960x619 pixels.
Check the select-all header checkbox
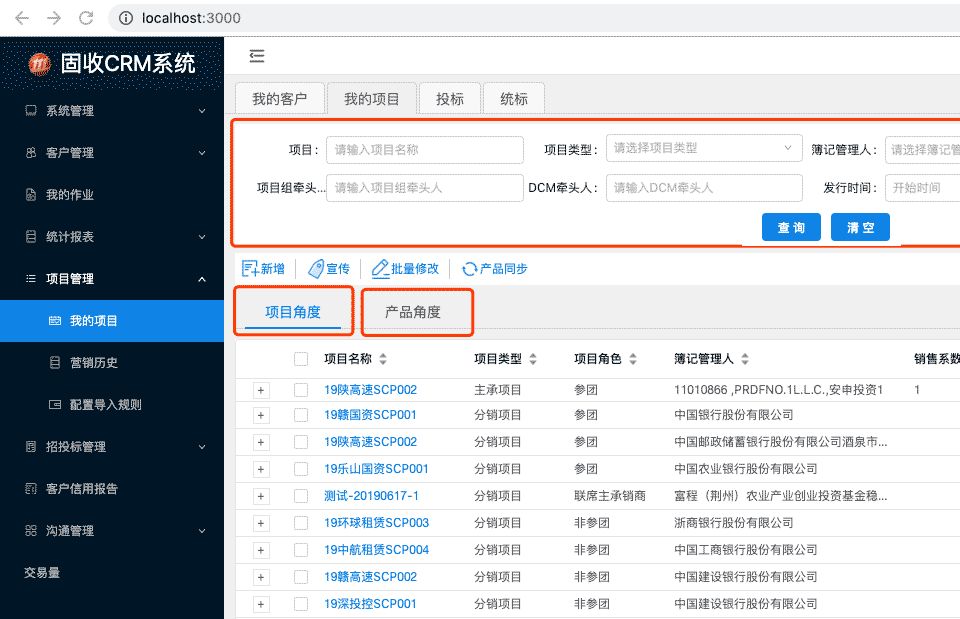(x=301, y=359)
